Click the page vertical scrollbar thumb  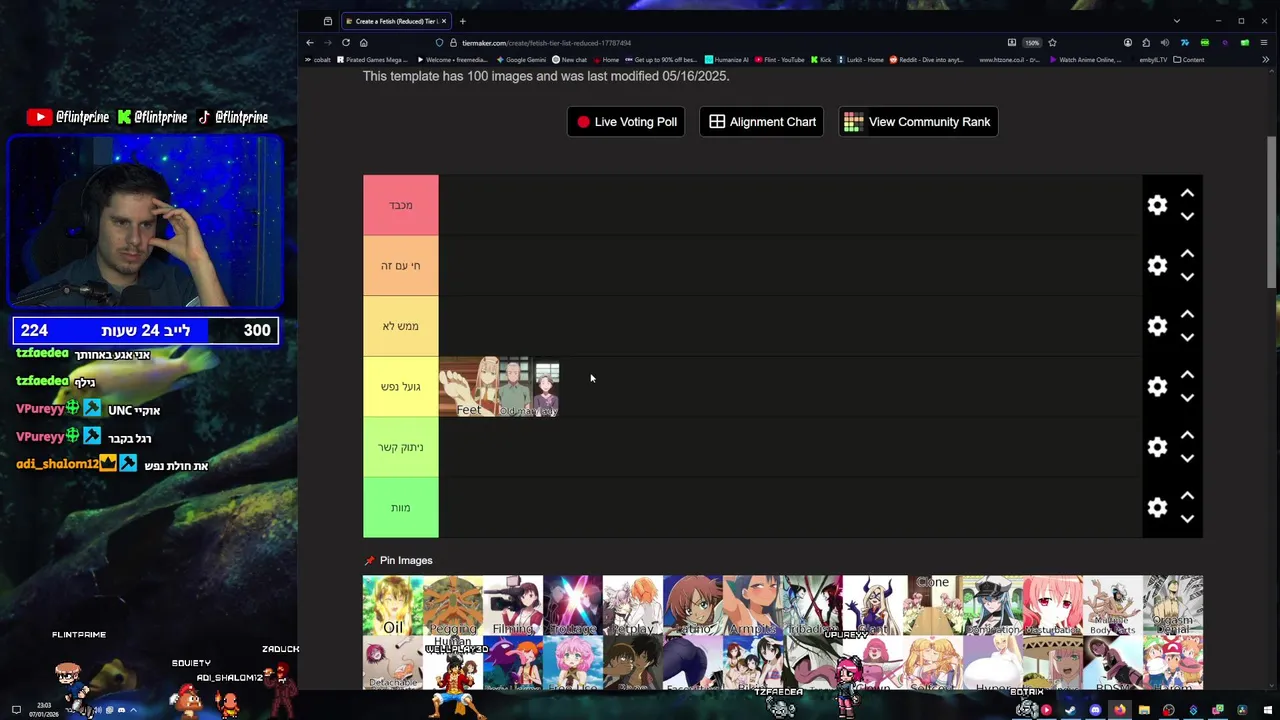pyautogui.click(x=1272, y=214)
